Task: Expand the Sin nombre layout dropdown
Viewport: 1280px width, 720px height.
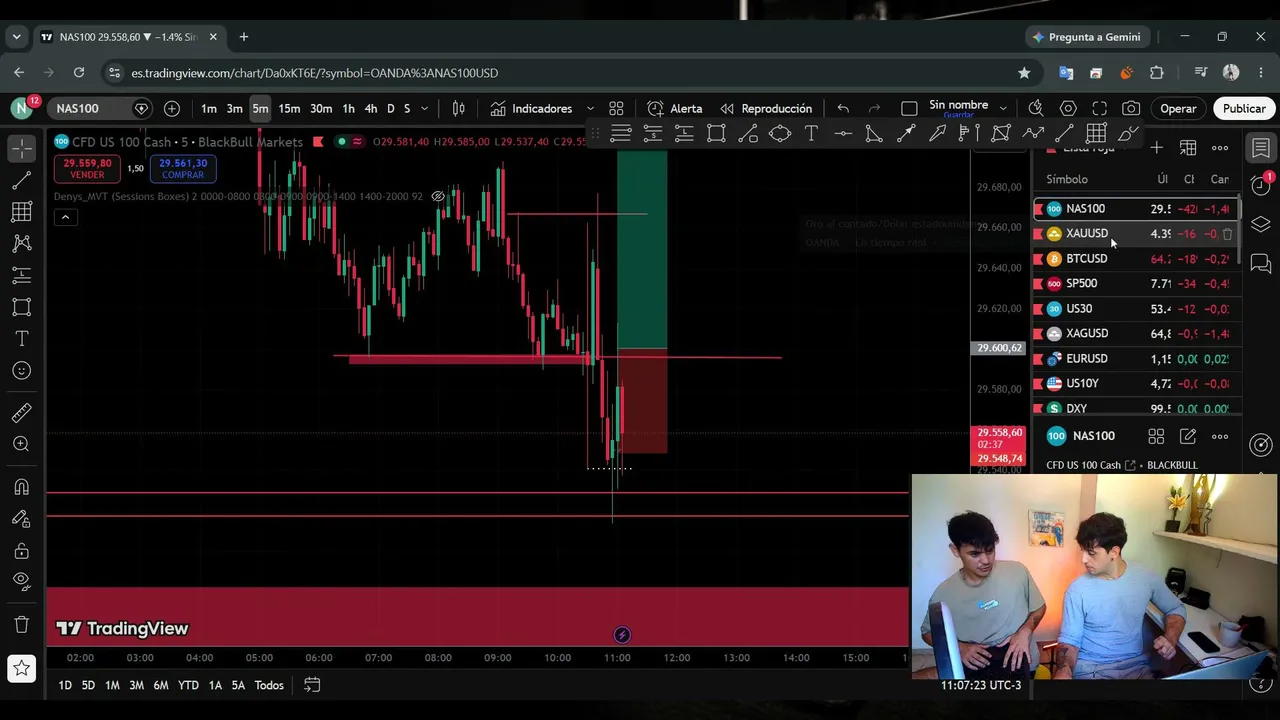Action: click(x=1004, y=108)
